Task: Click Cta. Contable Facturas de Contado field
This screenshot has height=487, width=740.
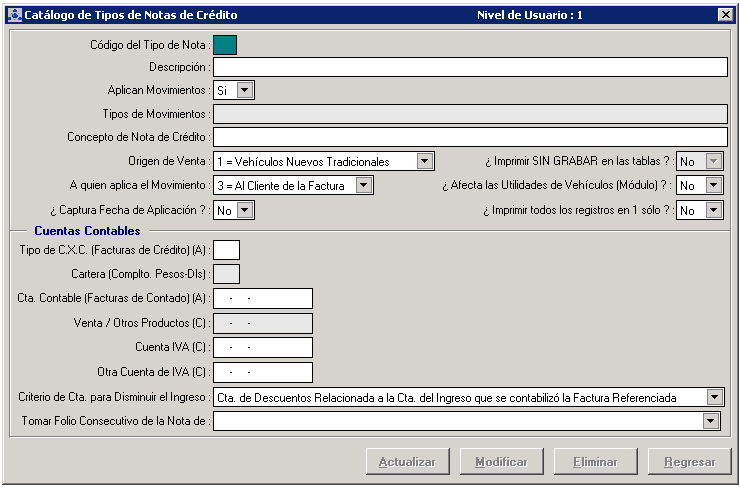Action: [263, 298]
